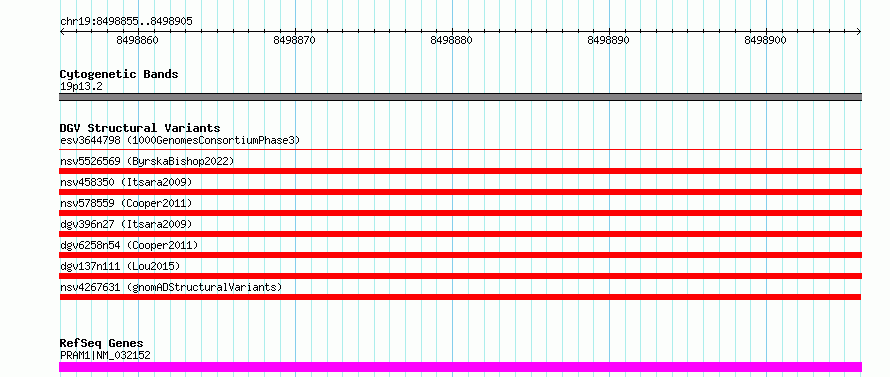The height and width of the screenshot is (377, 890).
Task: Click the red bar under dgv6258n54
Action: [x=460, y=255]
